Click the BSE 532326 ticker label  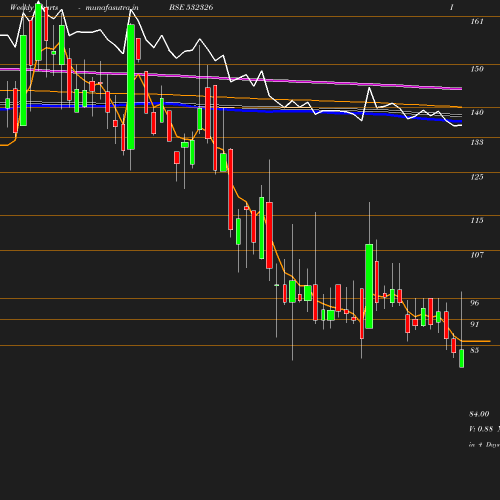coord(191,7)
